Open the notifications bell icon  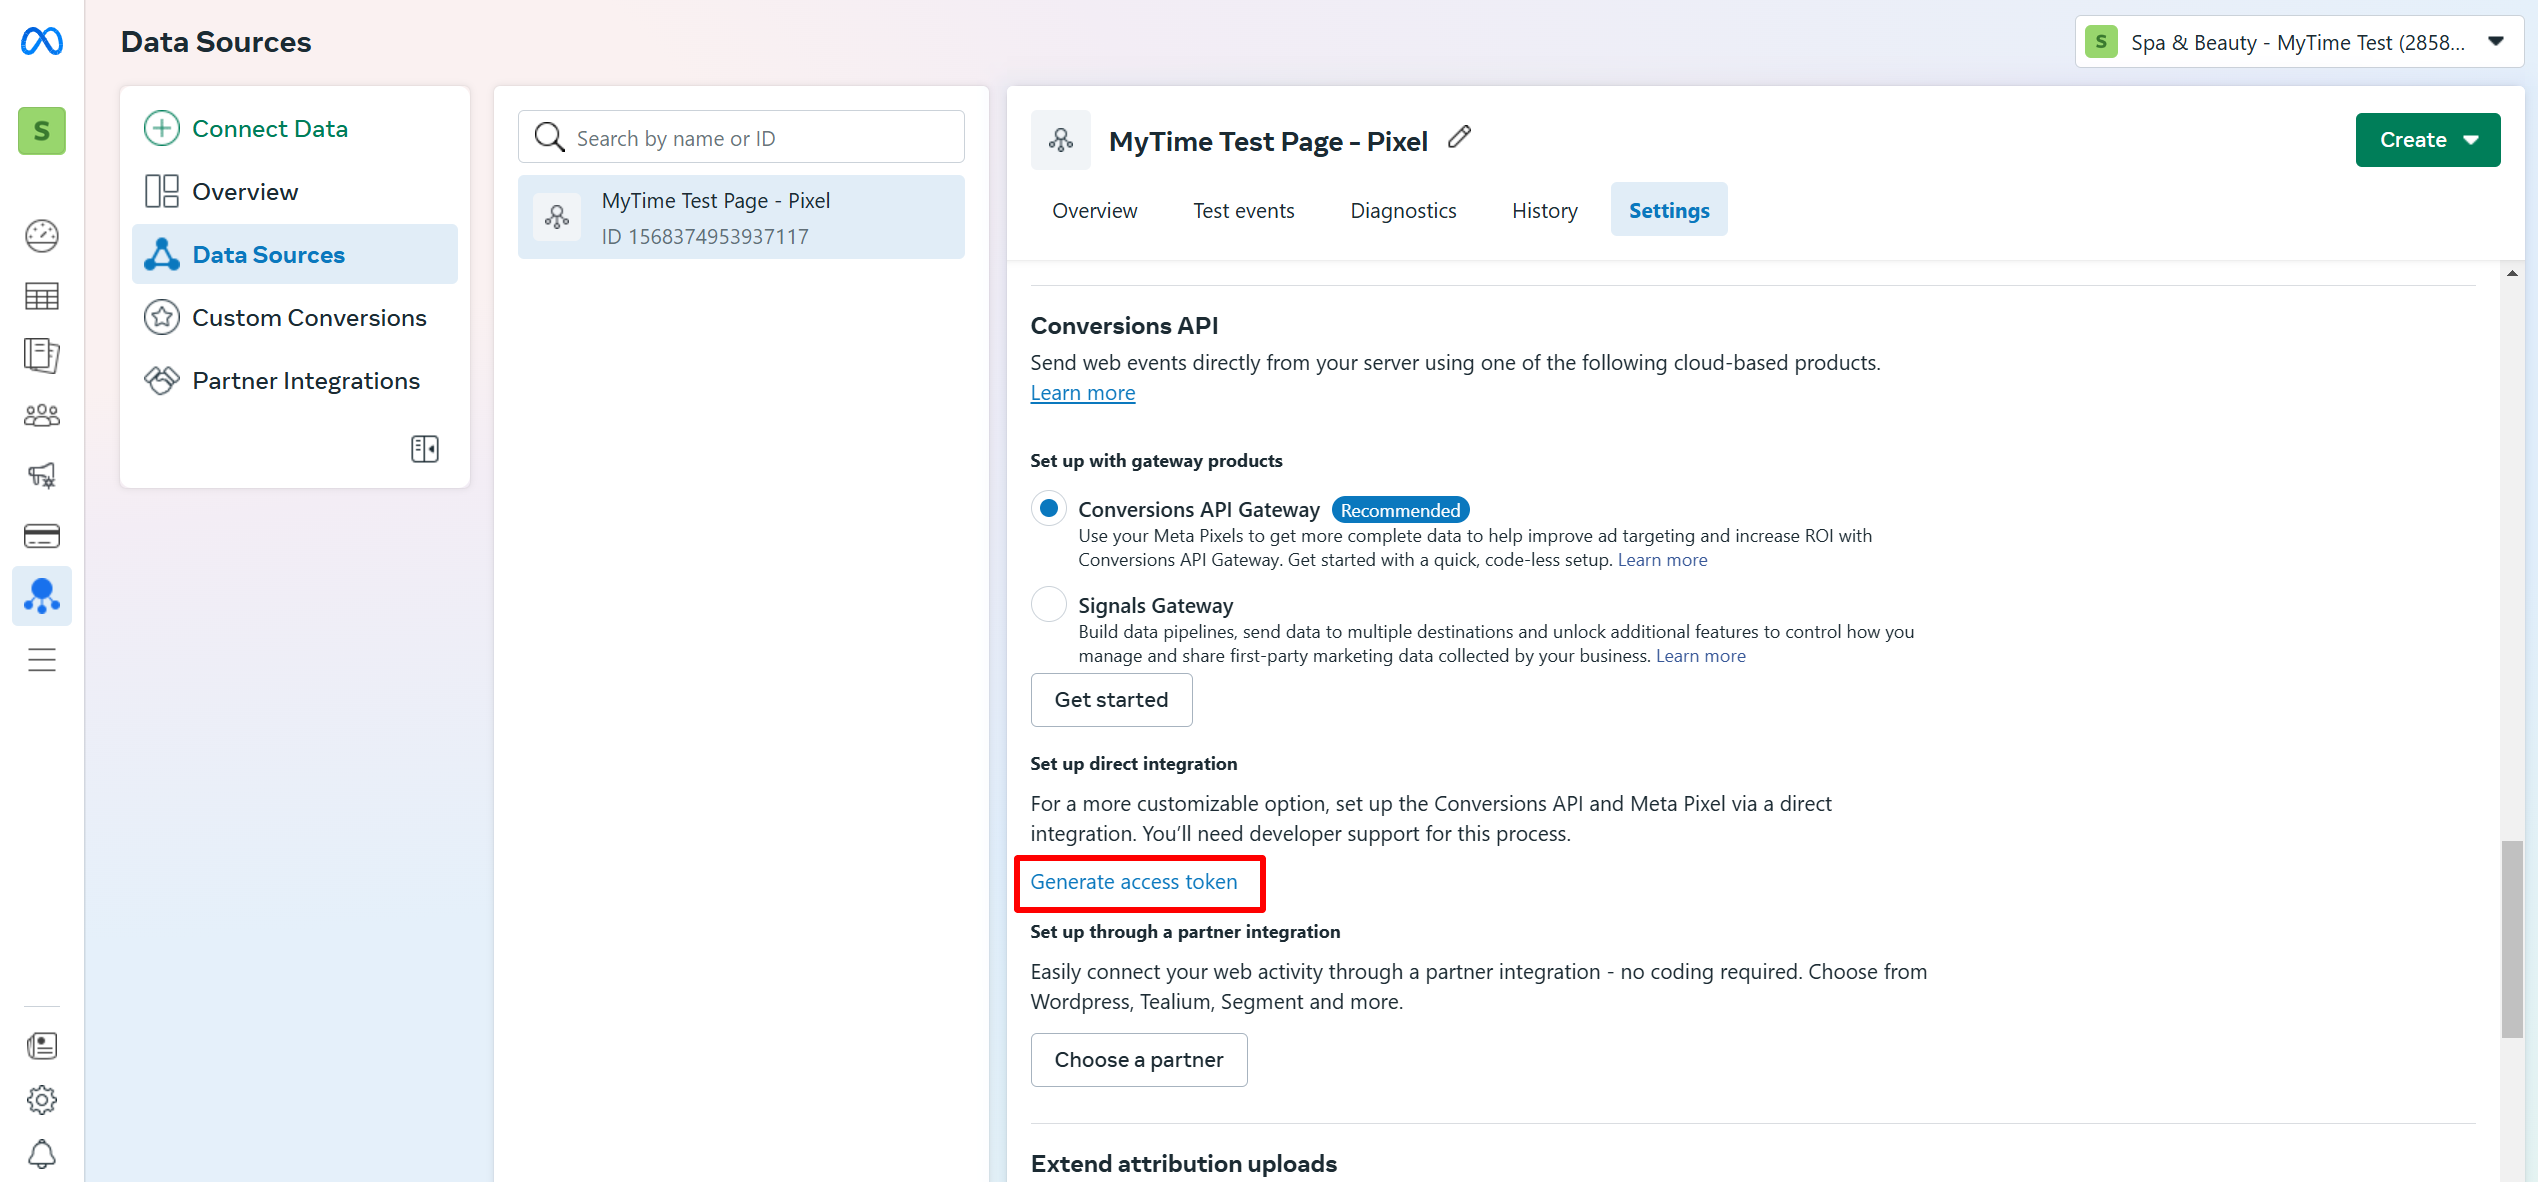pyautogui.click(x=42, y=1154)
